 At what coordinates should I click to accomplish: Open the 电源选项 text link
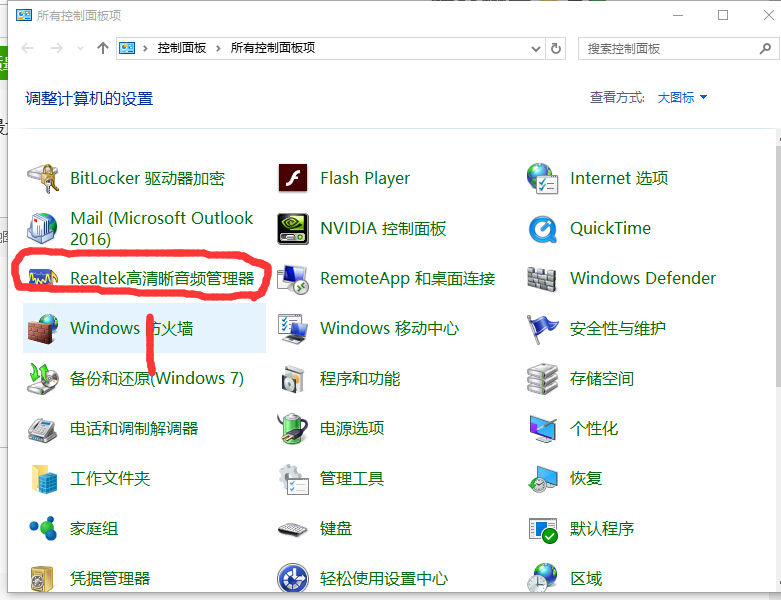(352, 428)
